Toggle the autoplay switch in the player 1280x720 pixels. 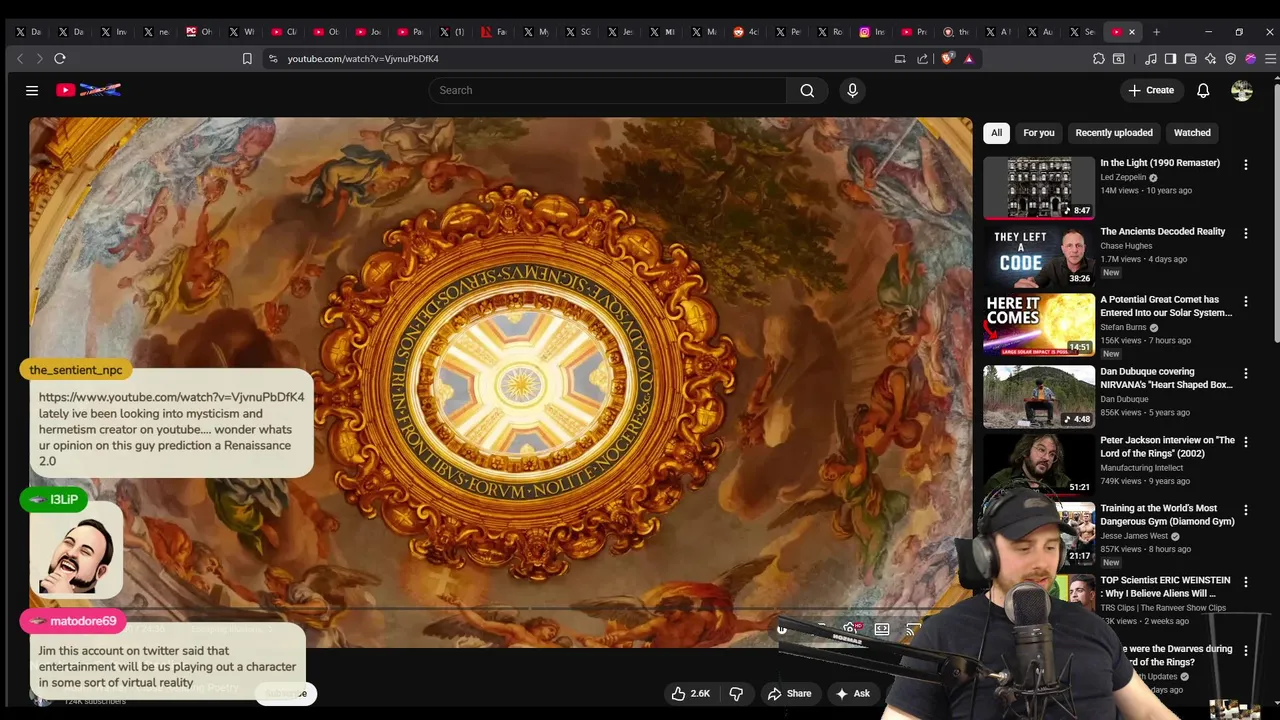click(x=784, y=629)
